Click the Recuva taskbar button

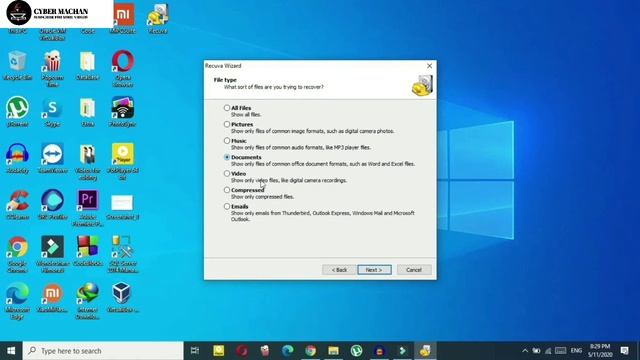coord(425,351)
